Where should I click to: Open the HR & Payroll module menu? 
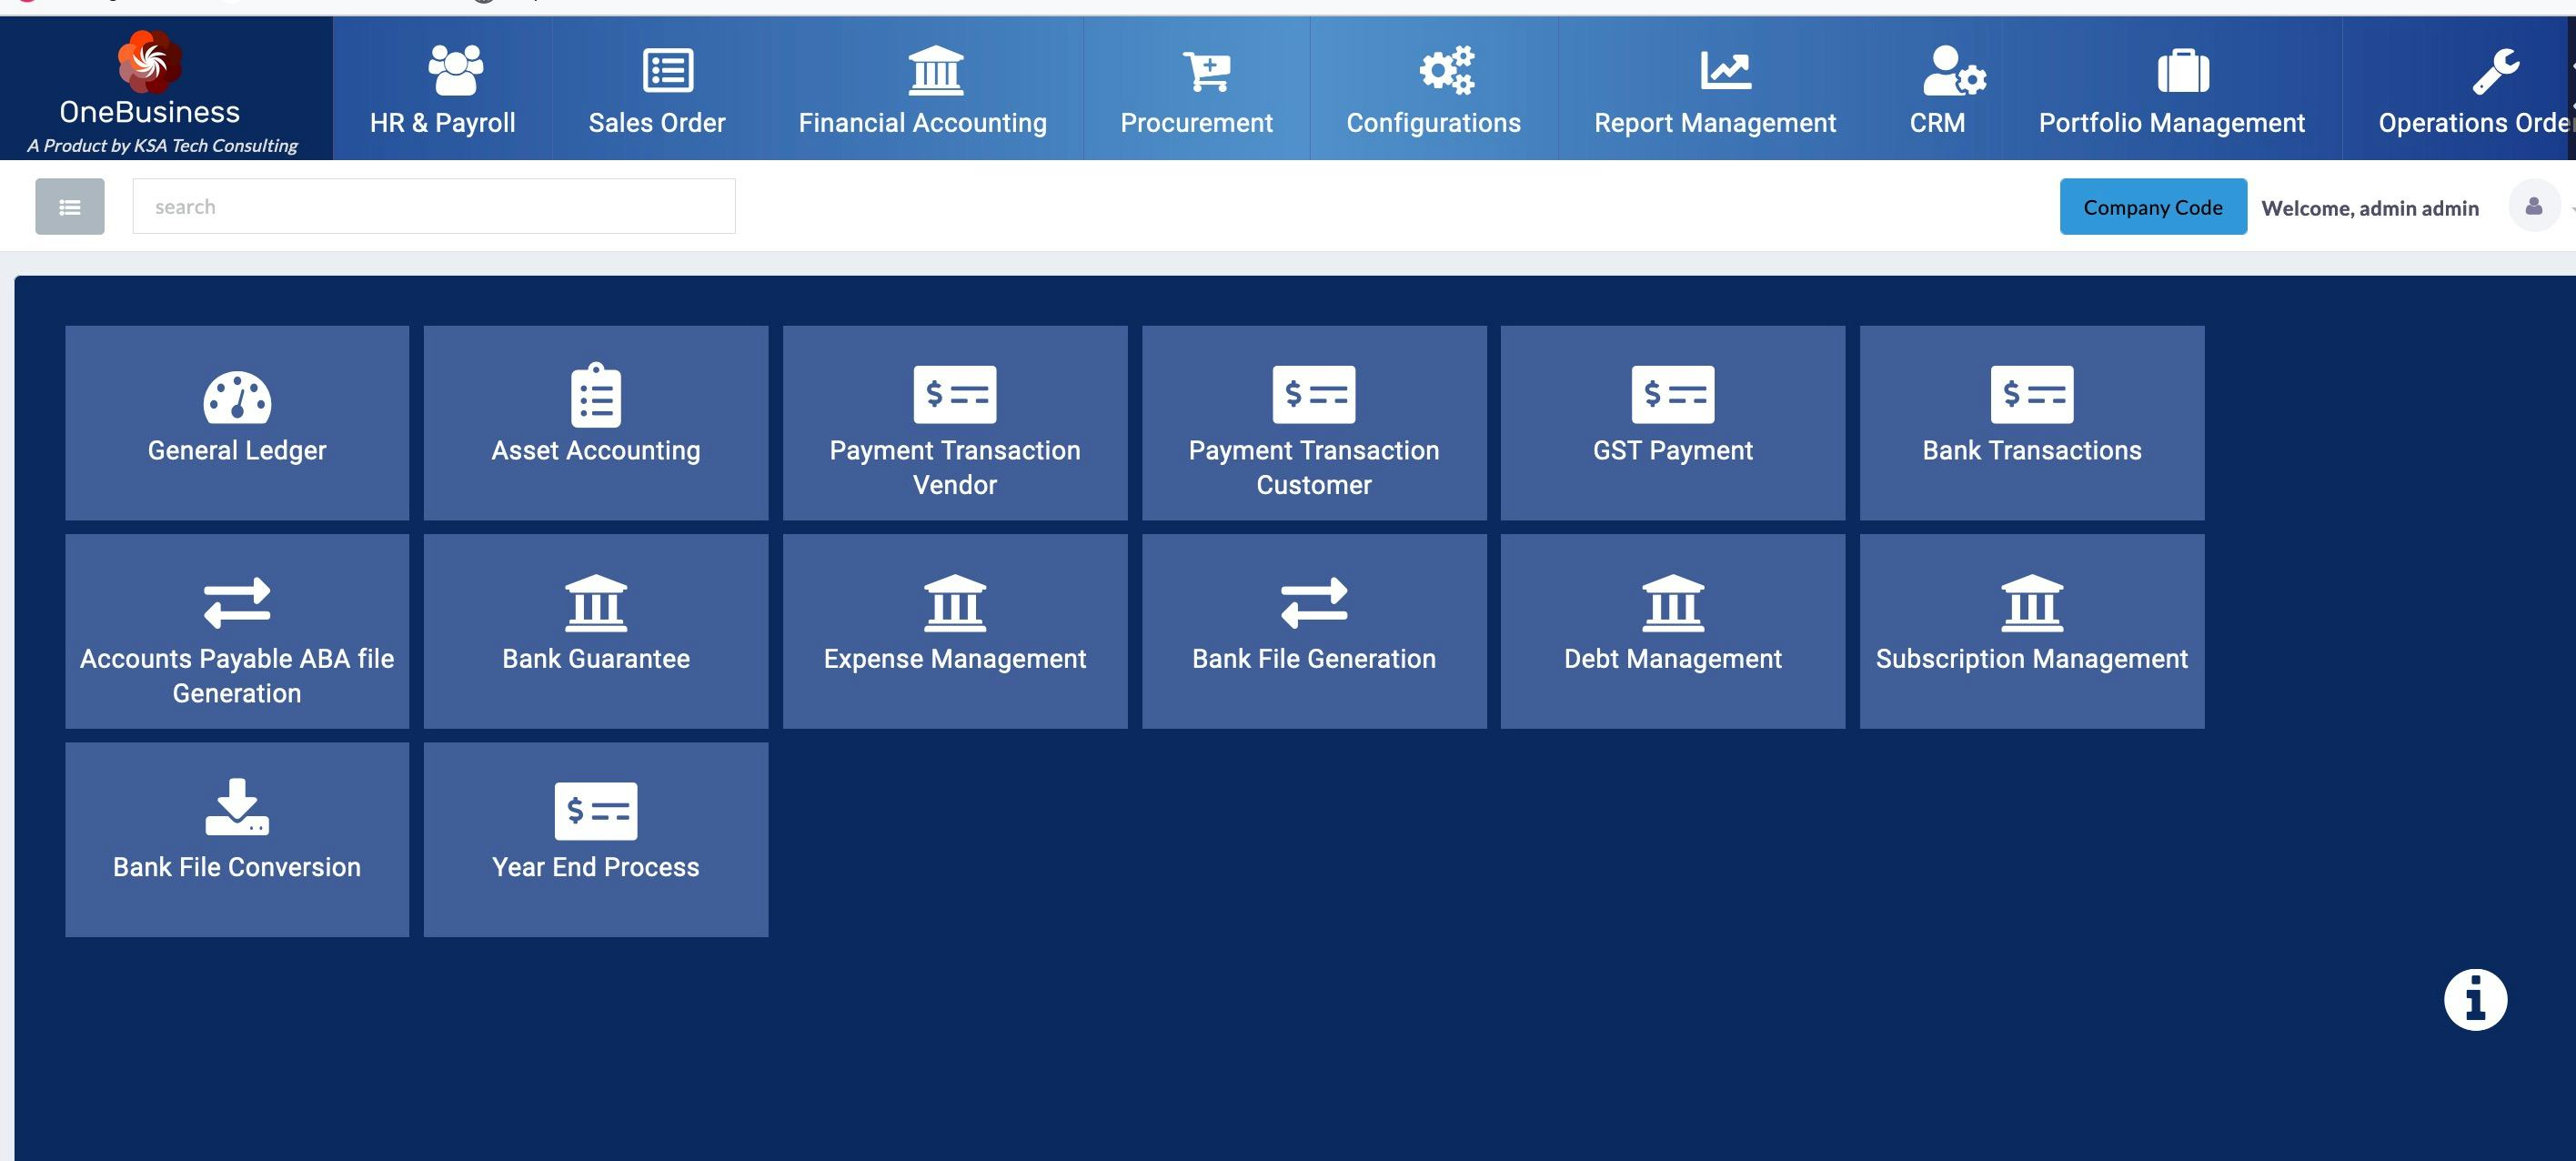[x=442, y=90]
